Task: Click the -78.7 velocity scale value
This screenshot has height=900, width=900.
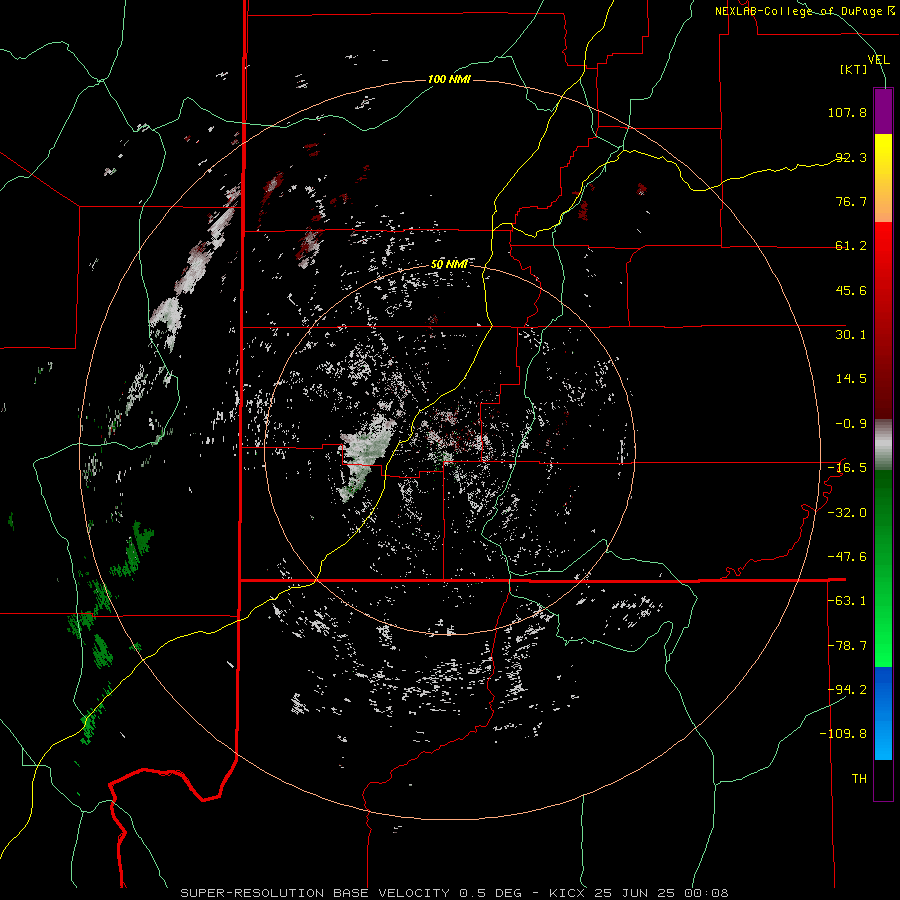Action: [847, 646]
